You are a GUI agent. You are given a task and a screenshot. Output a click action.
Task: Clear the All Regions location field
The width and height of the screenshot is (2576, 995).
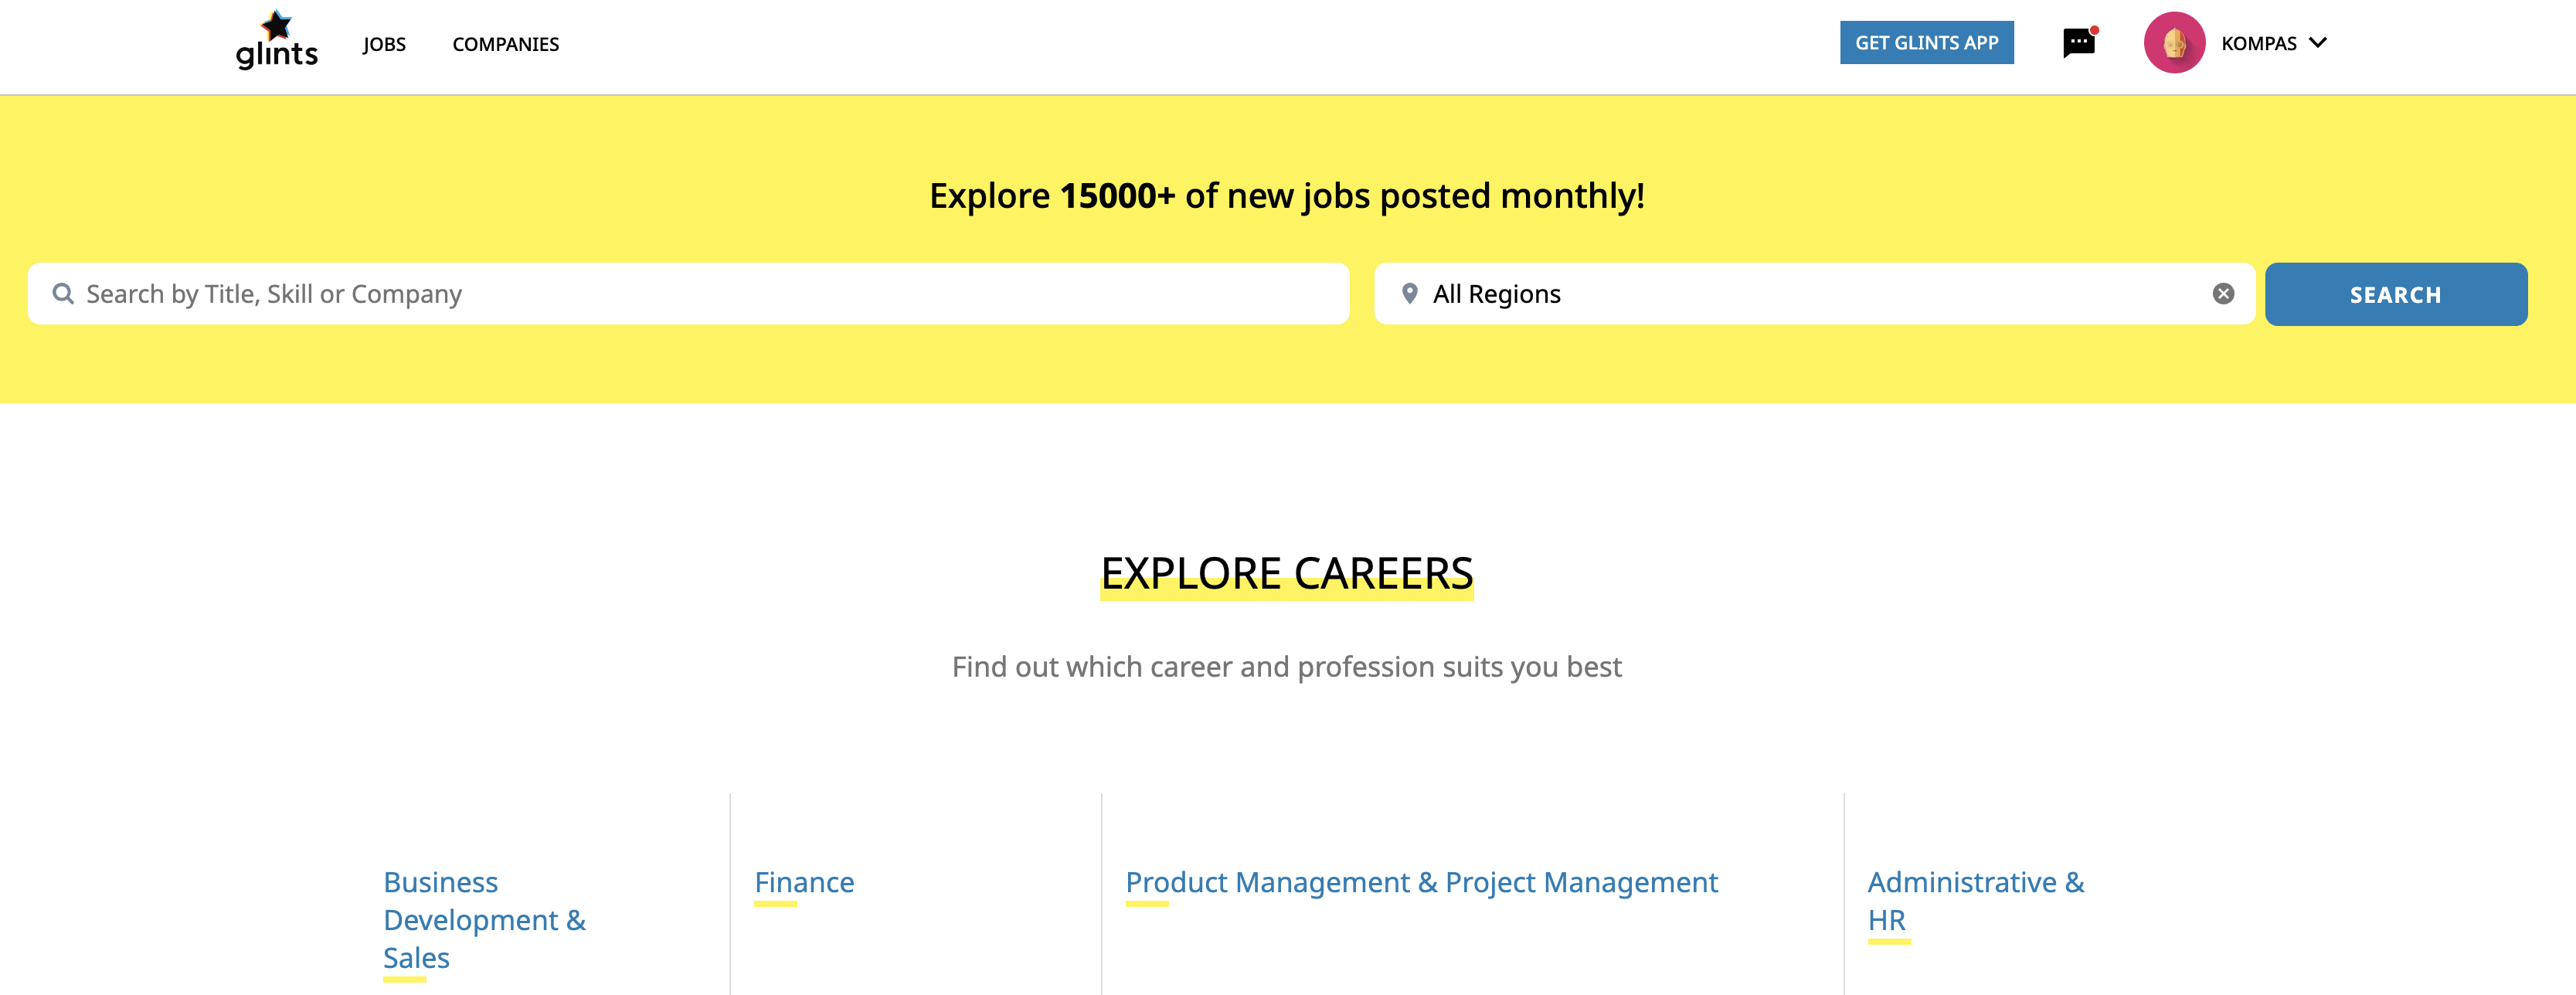pyautogui.click(x=2223, y=294)
